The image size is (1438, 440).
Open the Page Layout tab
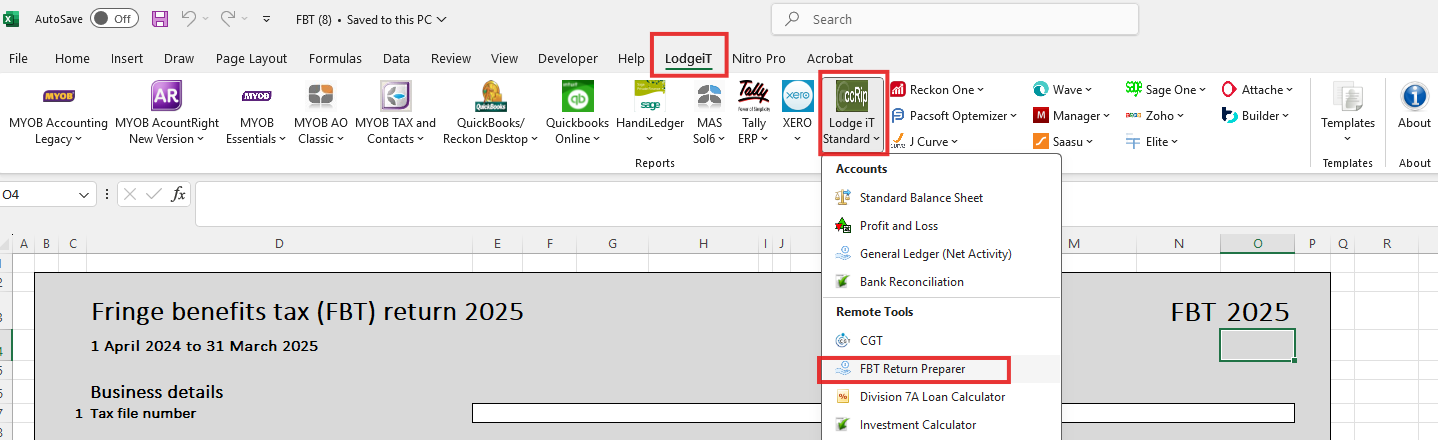251,59
